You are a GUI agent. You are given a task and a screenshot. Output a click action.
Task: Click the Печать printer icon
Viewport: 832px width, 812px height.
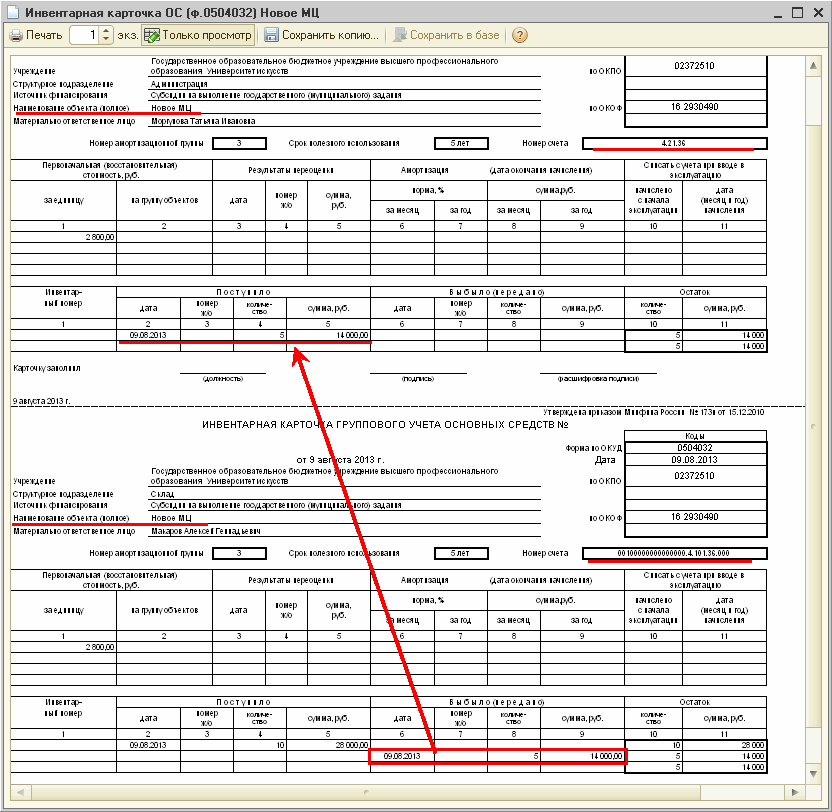tap(16, 36)
